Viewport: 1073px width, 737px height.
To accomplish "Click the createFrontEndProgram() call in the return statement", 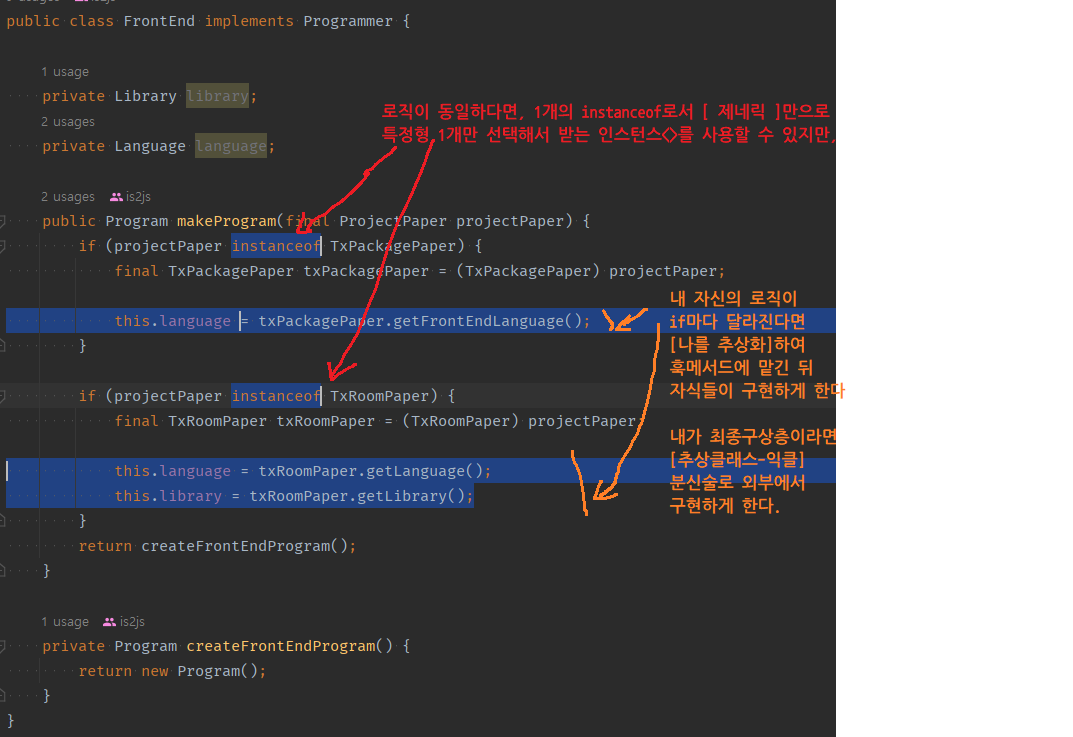I will click(x=244, y=546).
